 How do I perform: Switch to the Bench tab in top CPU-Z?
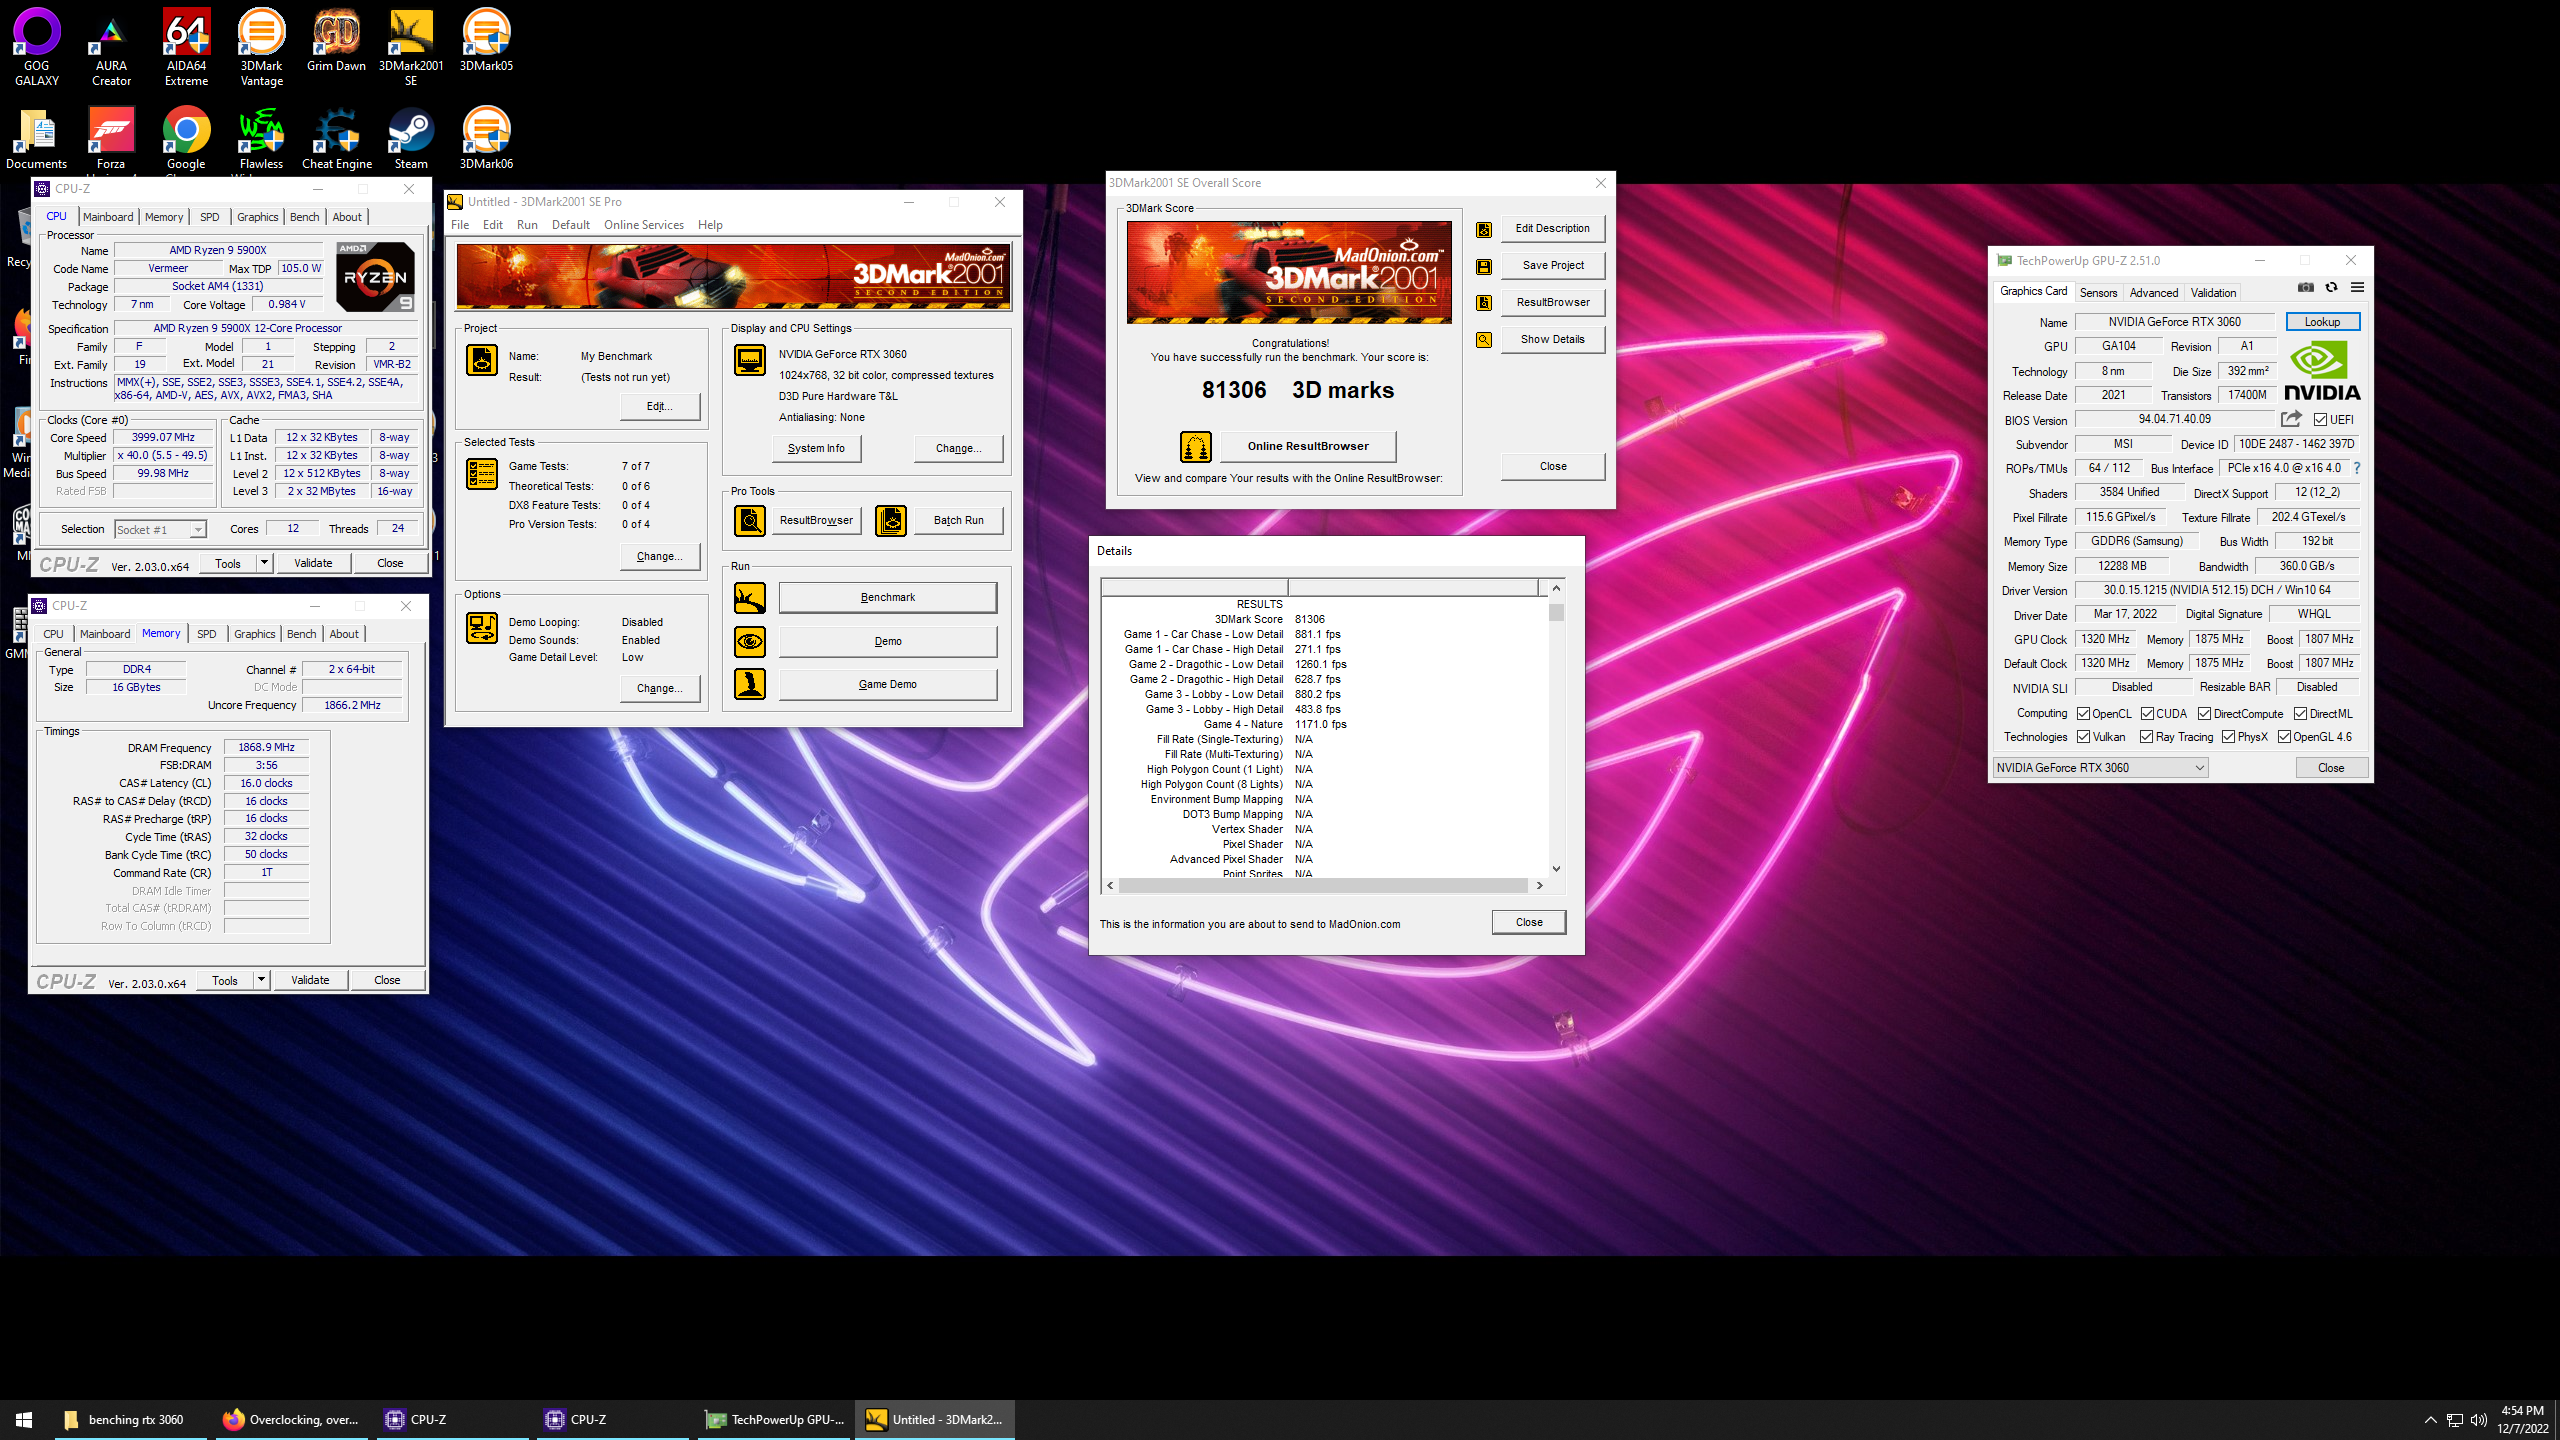[305, 217]
